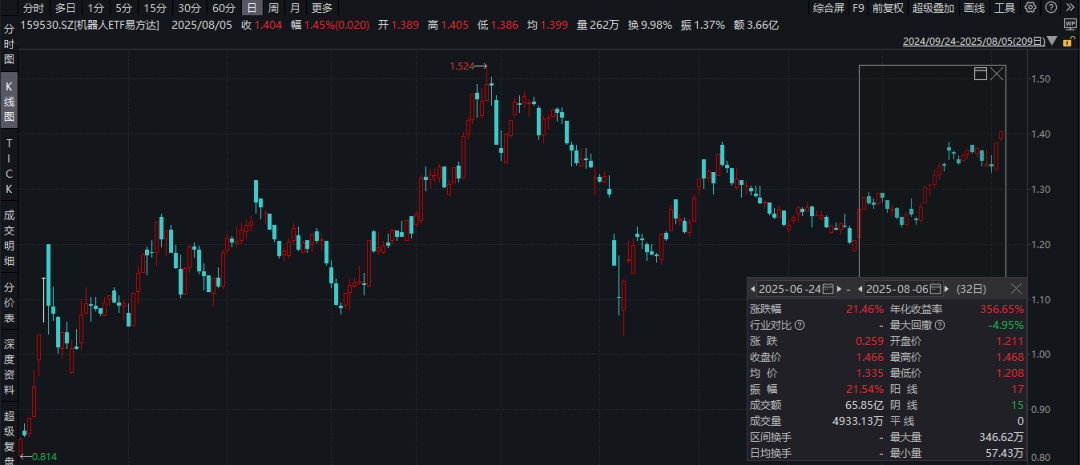Screen dimensions: 1080x465
Task: Expand the double-chevron more icon
Action: tap(1068, 8)
